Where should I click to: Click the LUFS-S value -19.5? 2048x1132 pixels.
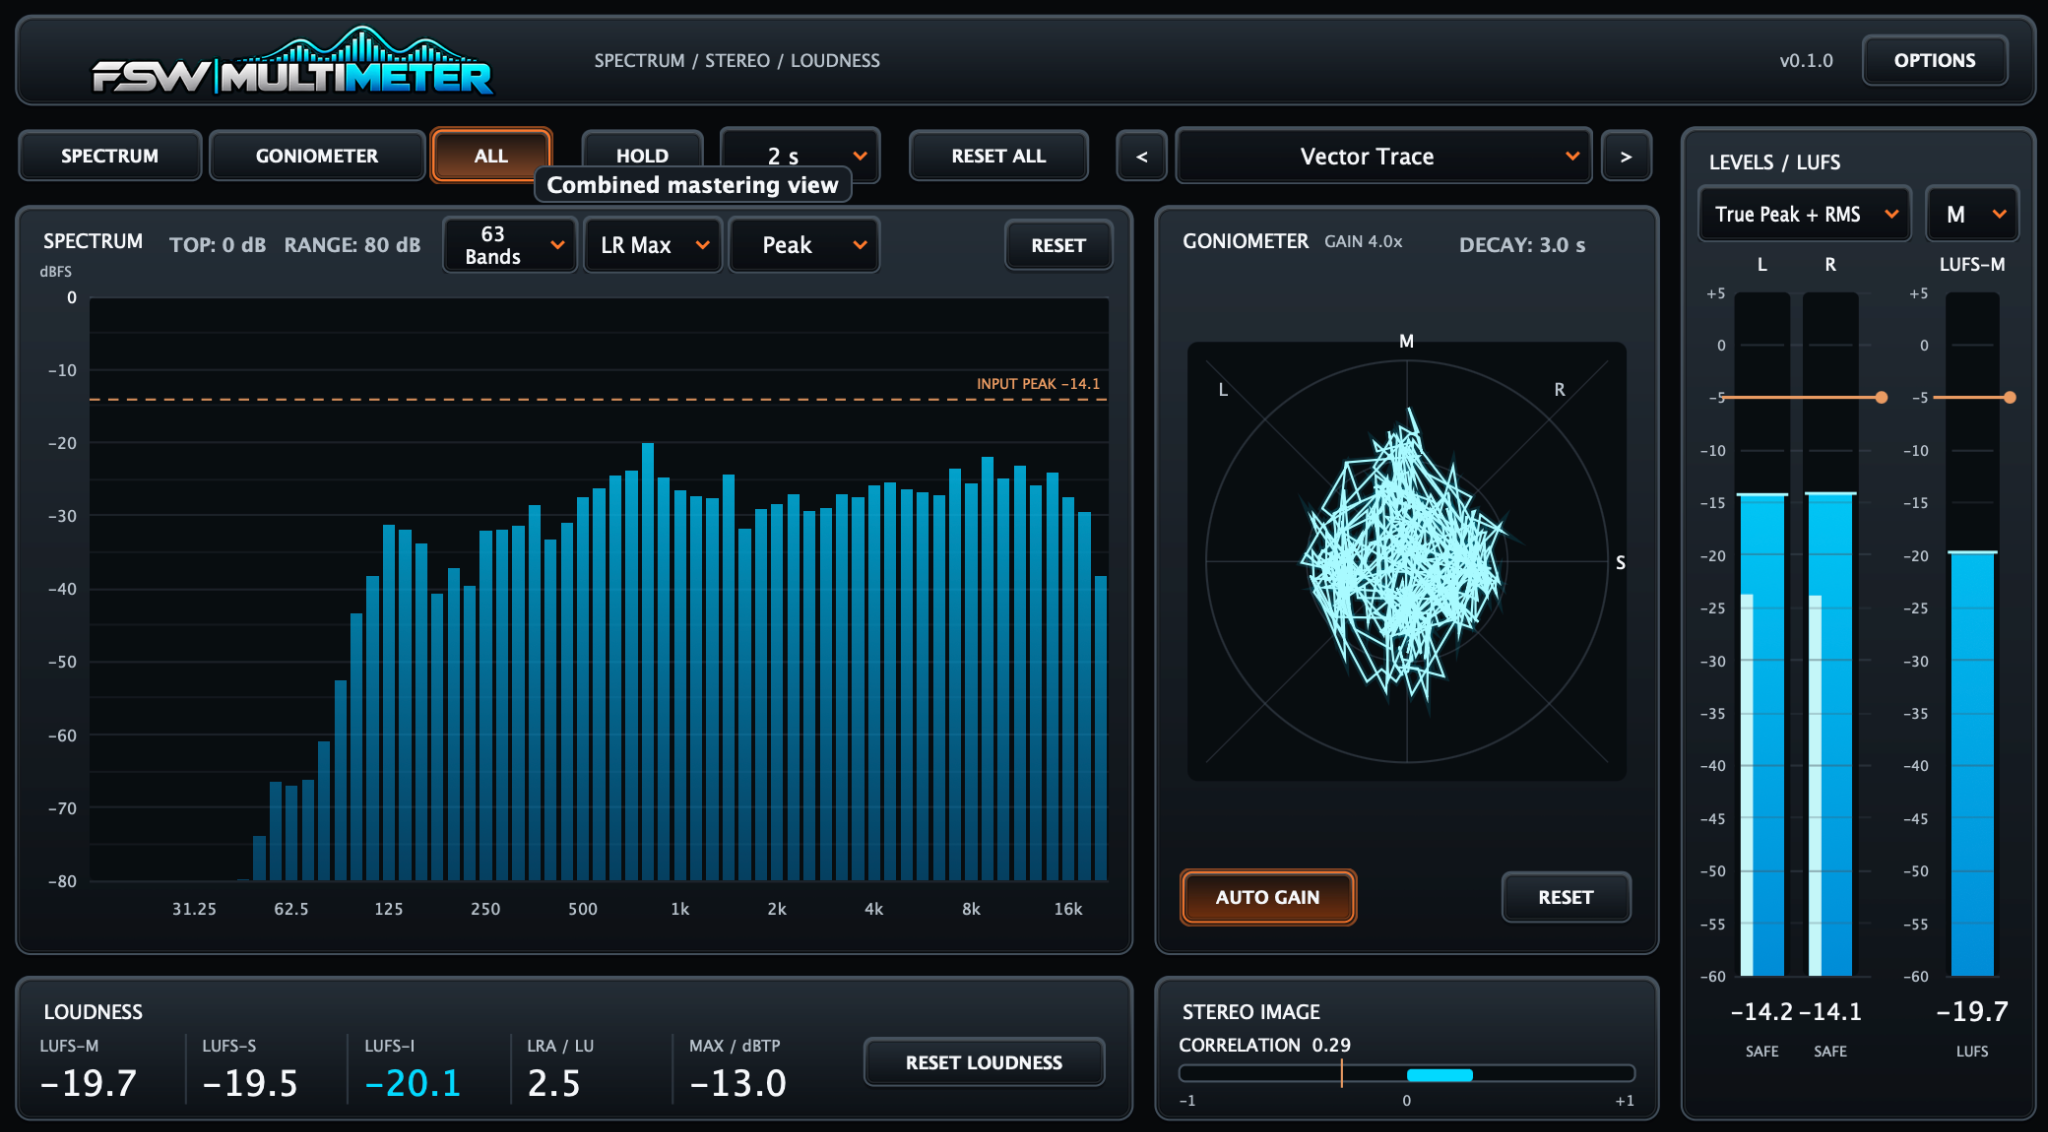(x=250, y=1083)
